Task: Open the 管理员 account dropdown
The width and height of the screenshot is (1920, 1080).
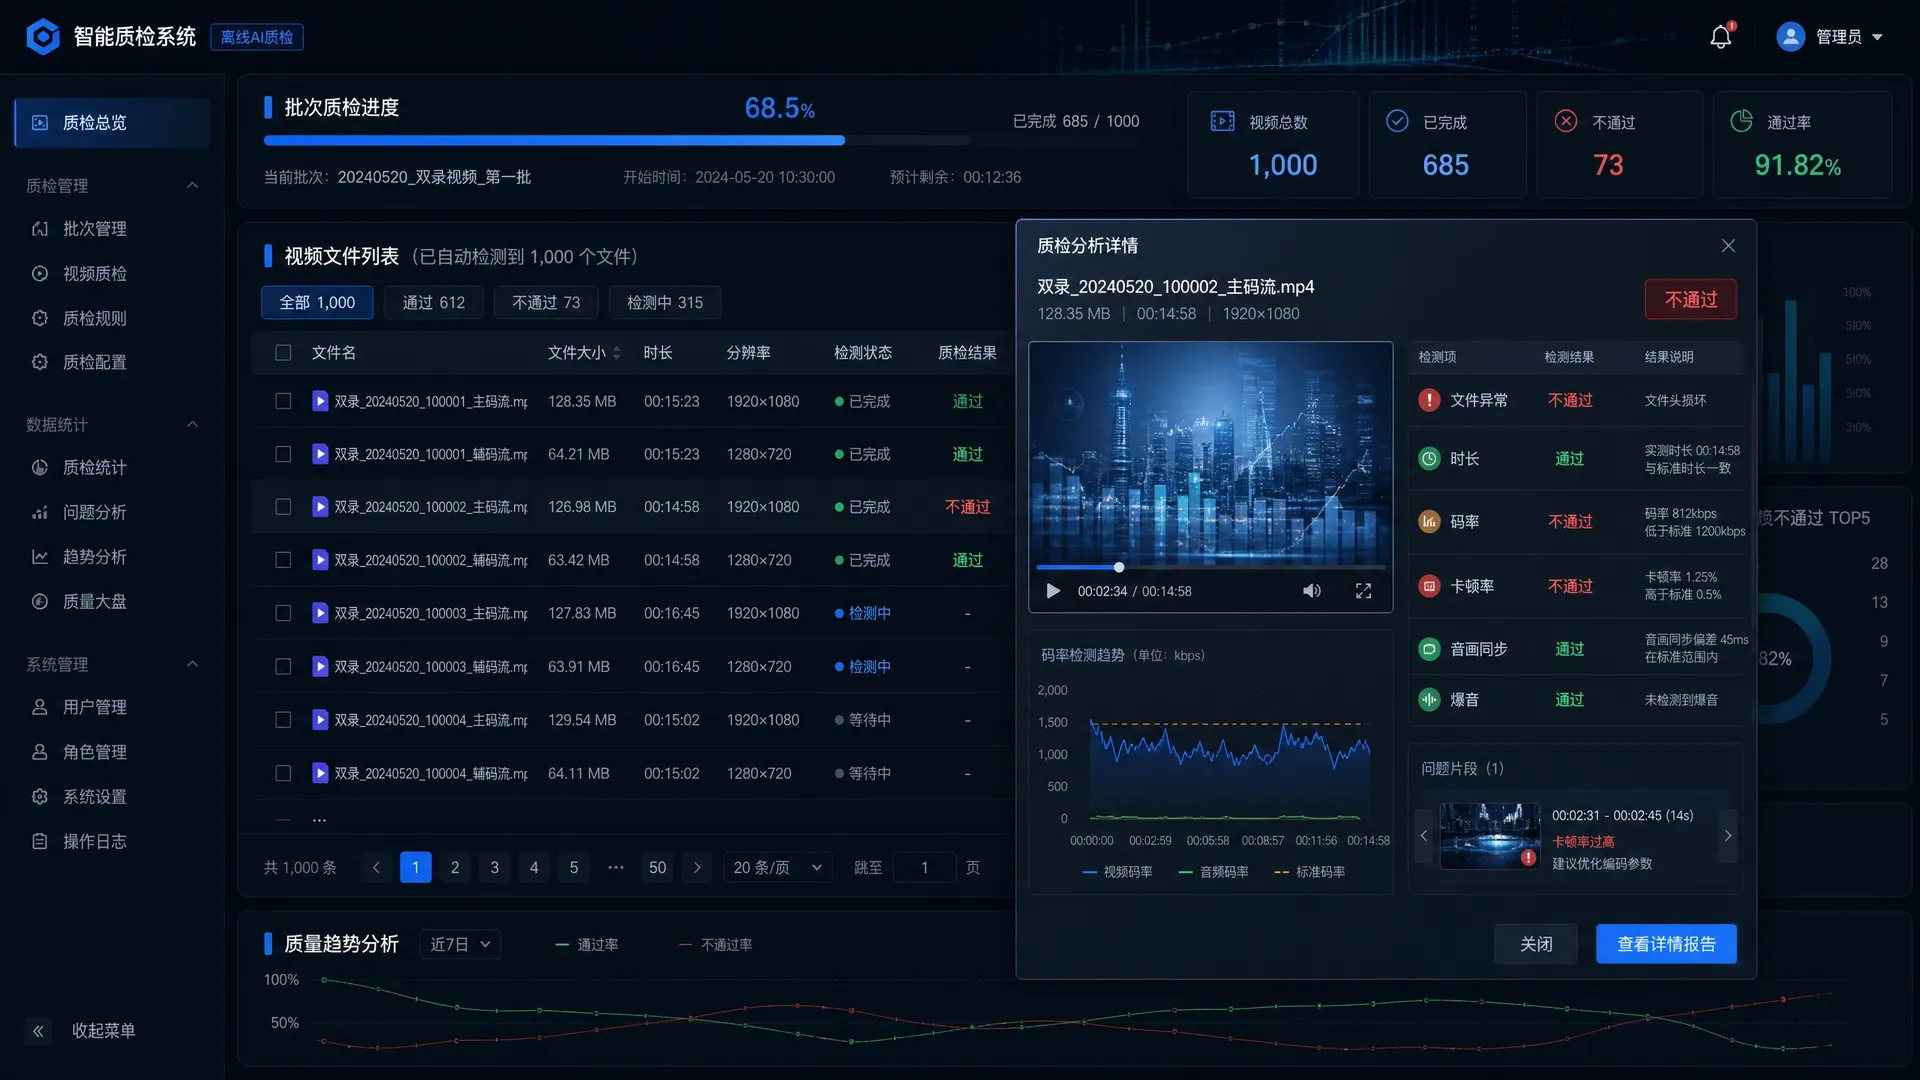Action: coord(1829,37)
